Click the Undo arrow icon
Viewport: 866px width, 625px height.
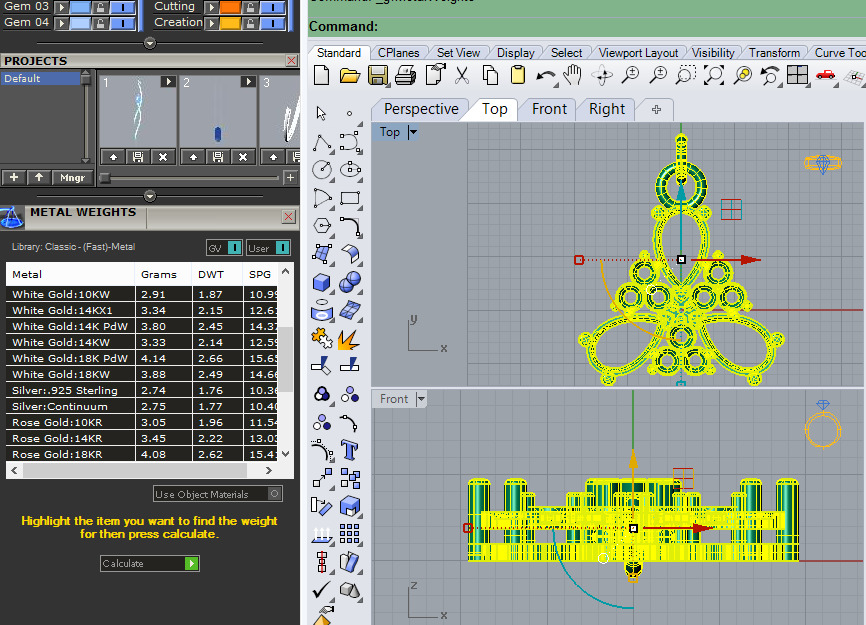(546, 76)
